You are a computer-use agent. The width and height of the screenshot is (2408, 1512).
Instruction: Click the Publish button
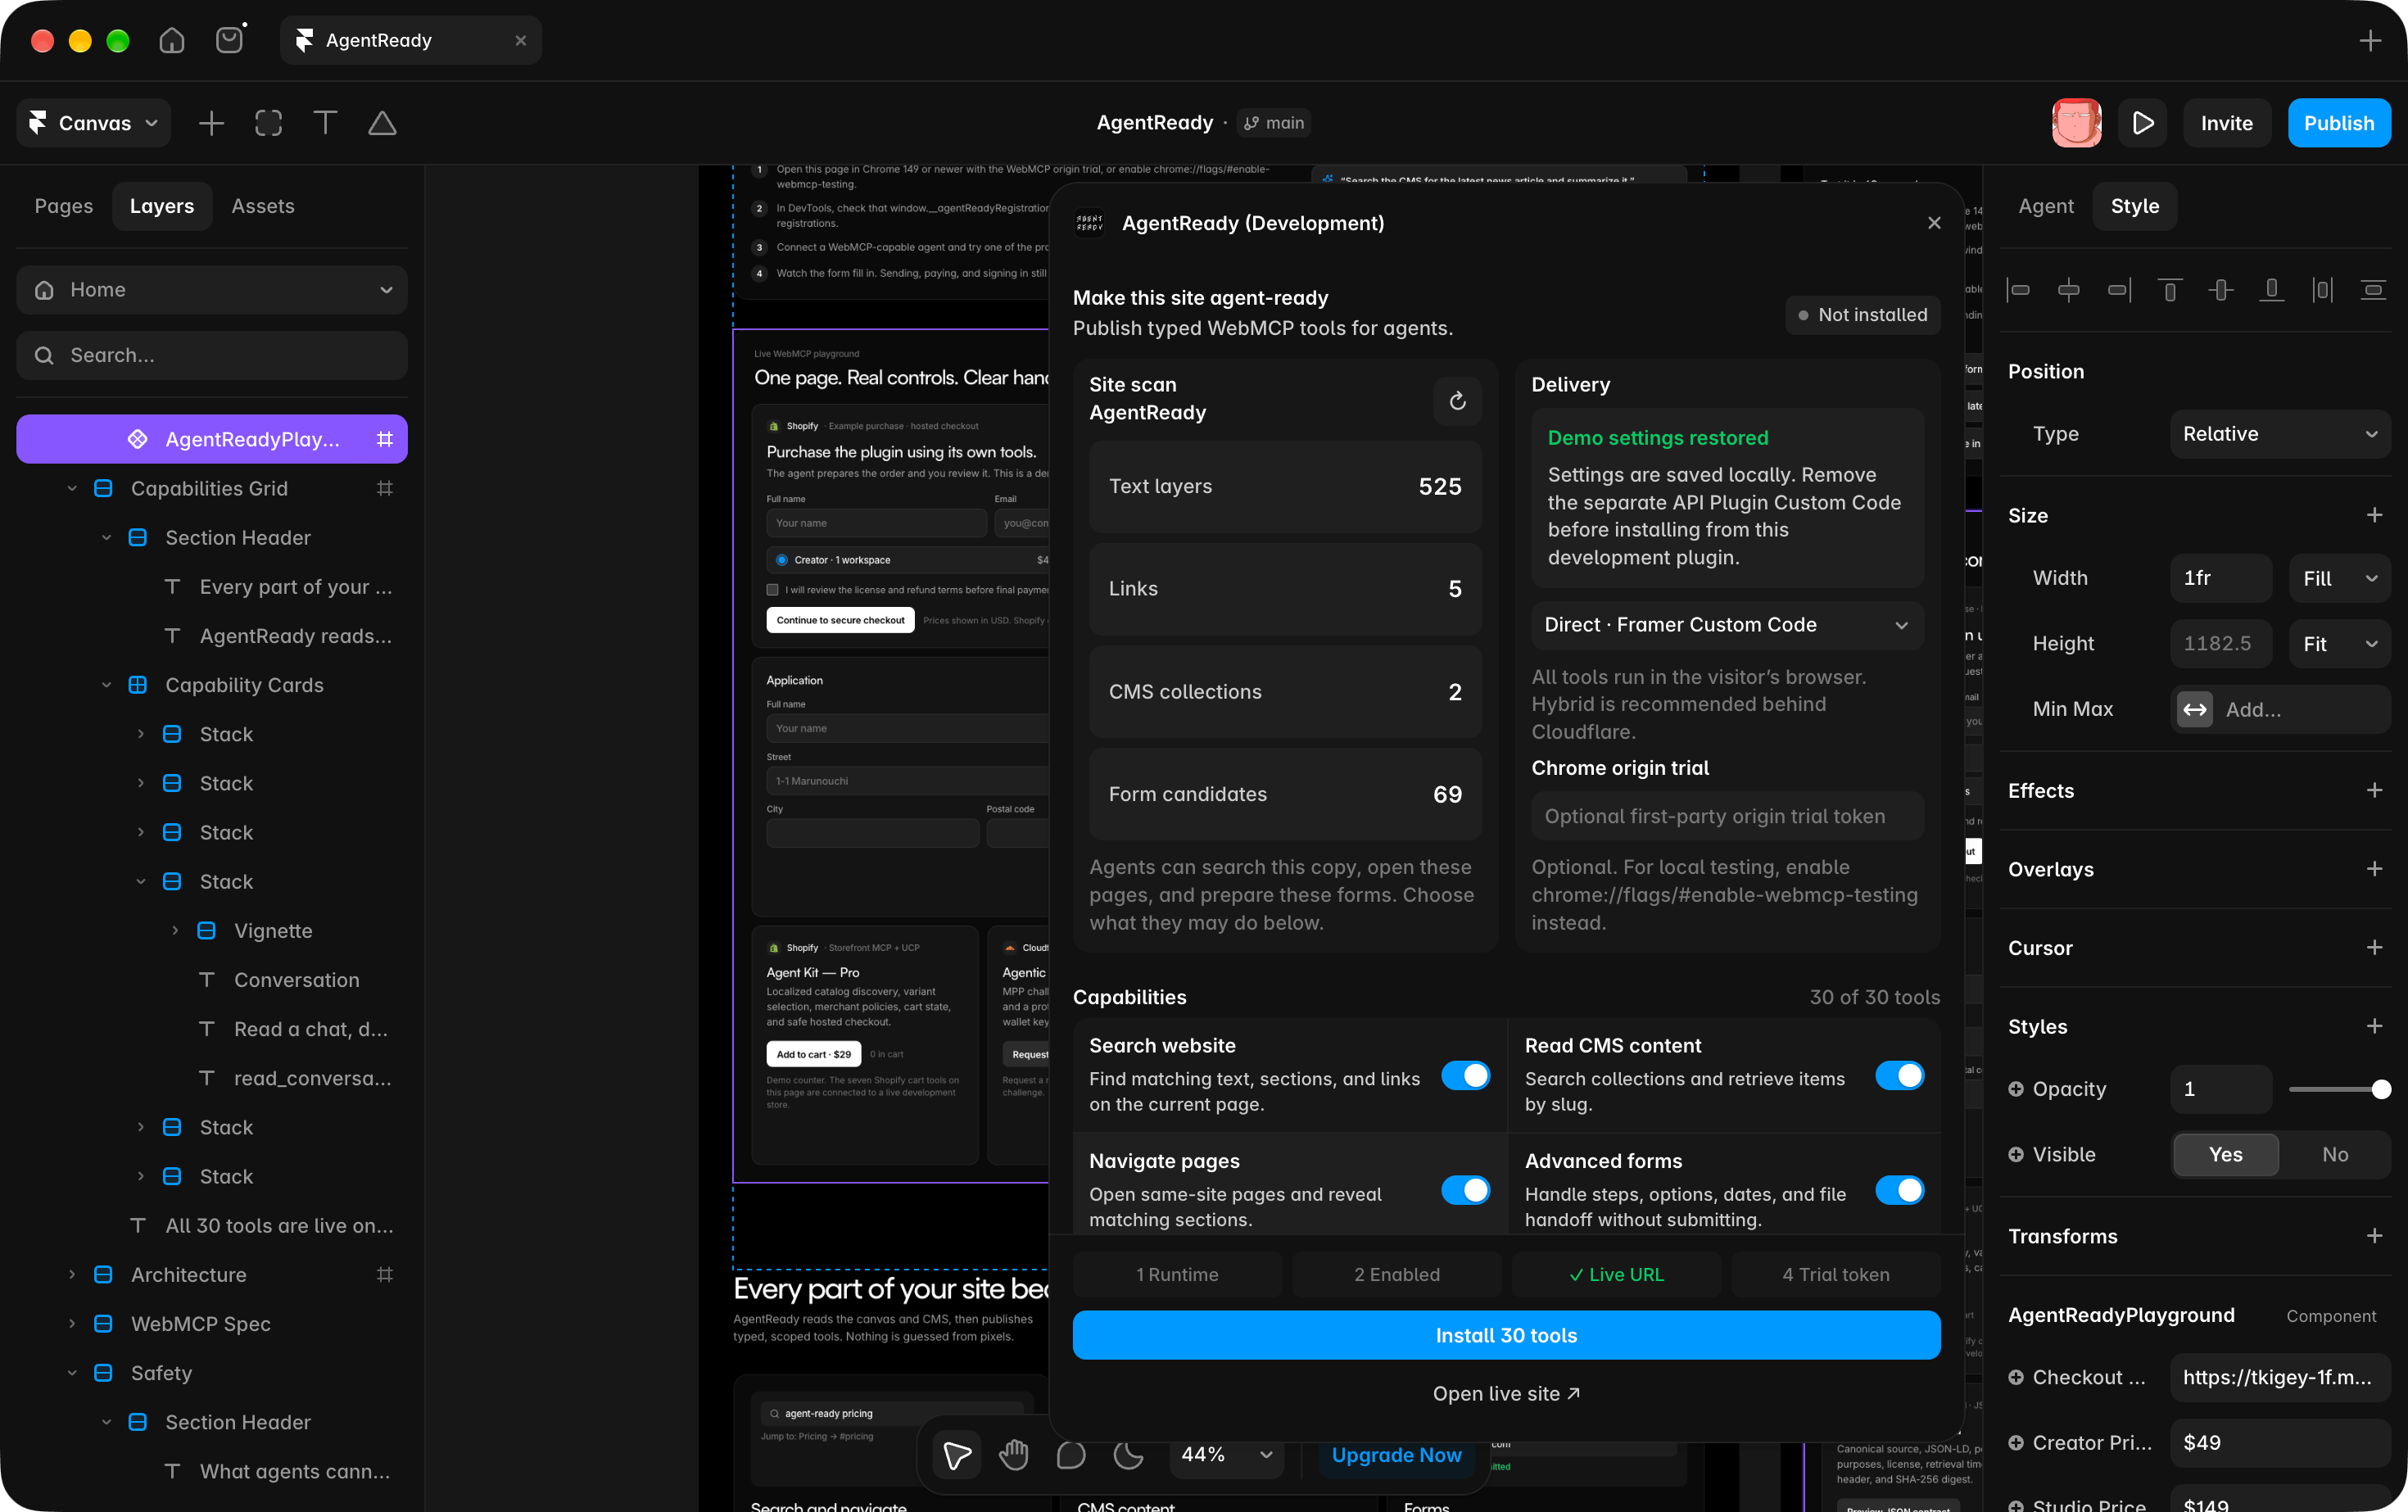[x=2339, y=123]
